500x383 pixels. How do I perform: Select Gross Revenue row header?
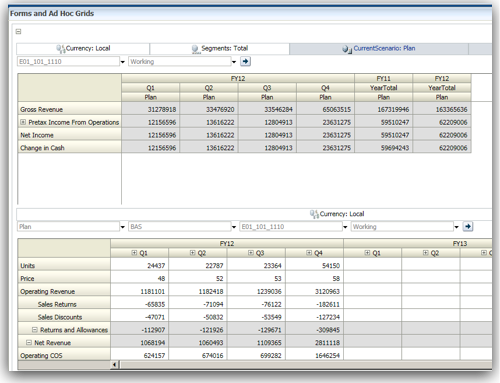(69, 109)
